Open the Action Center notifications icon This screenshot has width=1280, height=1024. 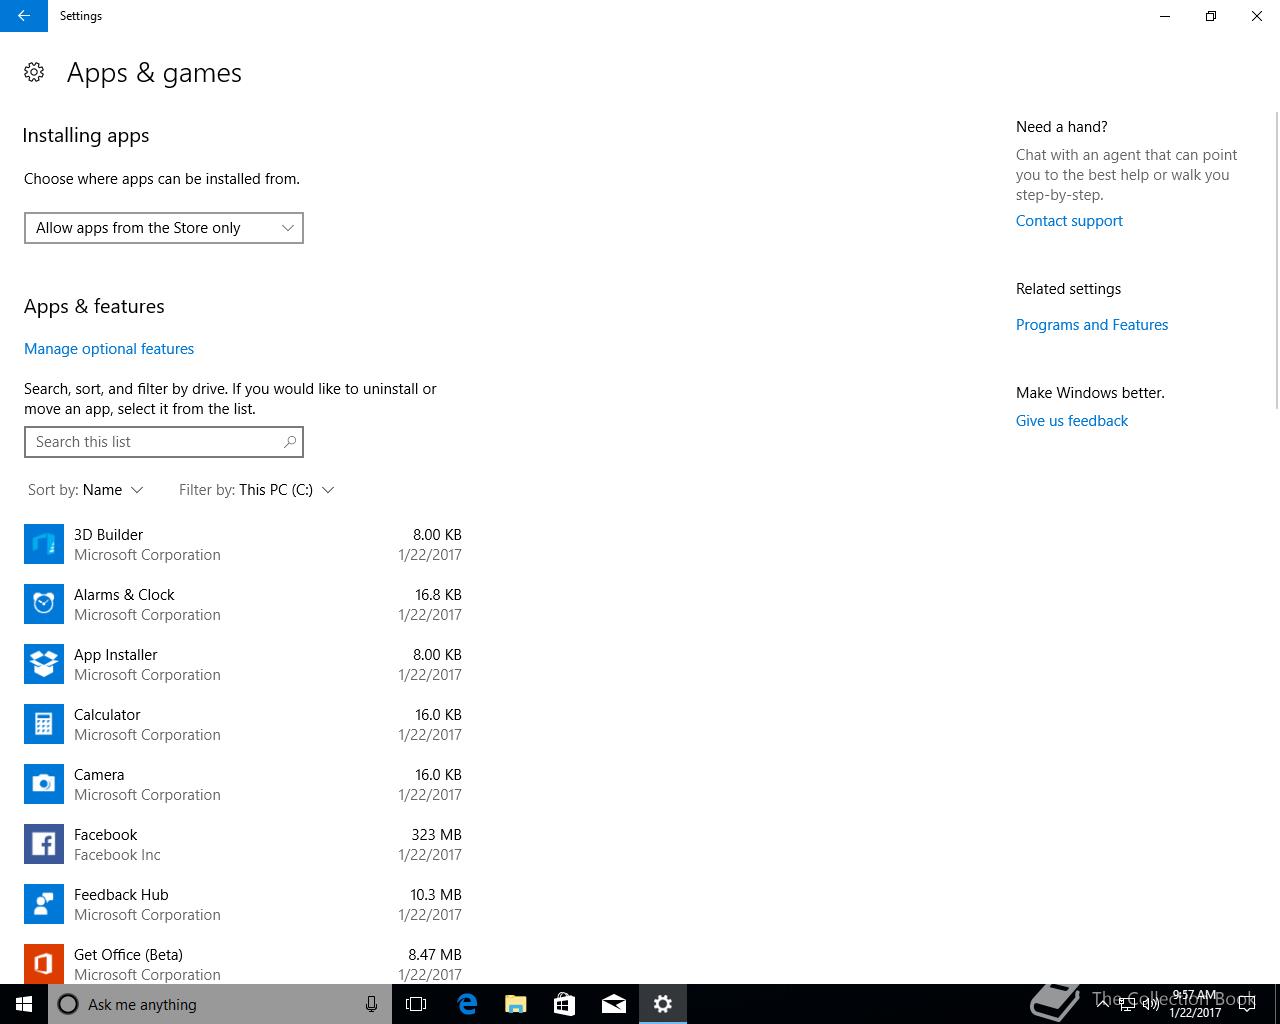point(1246,1004)
